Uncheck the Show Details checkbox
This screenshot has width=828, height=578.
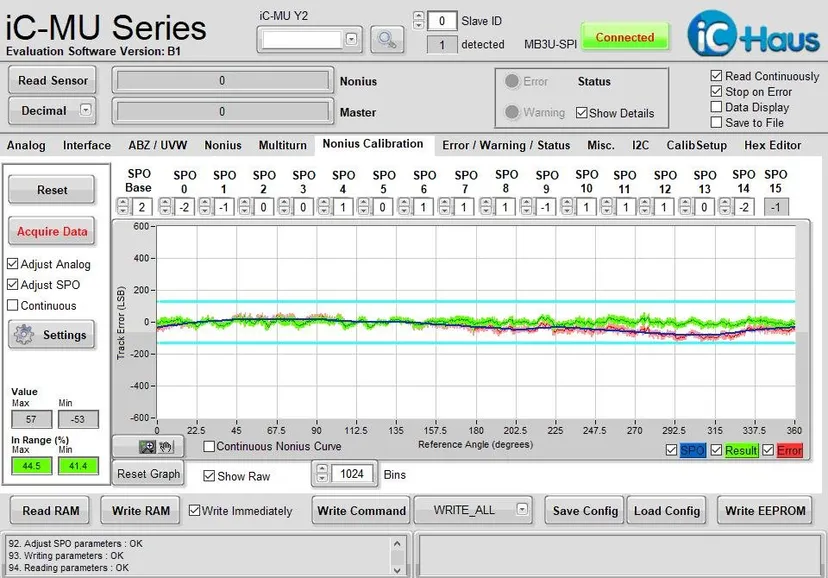click(581, 112)
